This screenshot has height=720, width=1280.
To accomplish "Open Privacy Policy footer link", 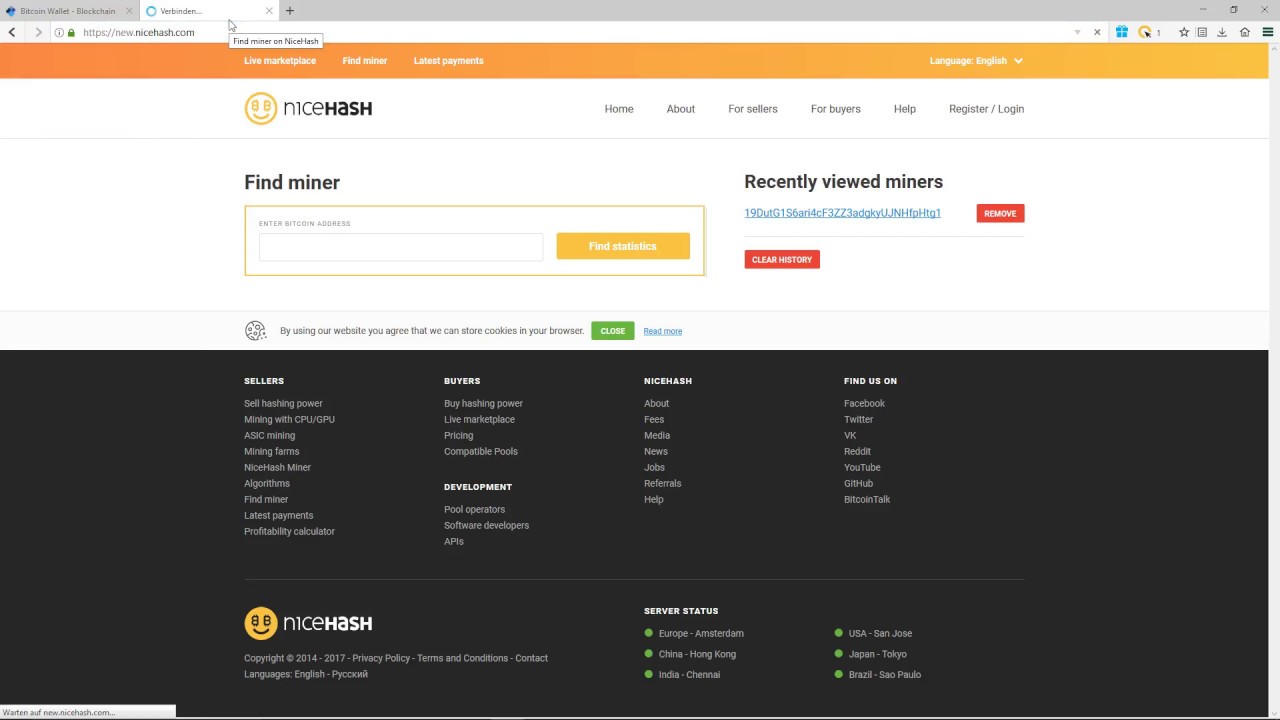I will point(381,658).
